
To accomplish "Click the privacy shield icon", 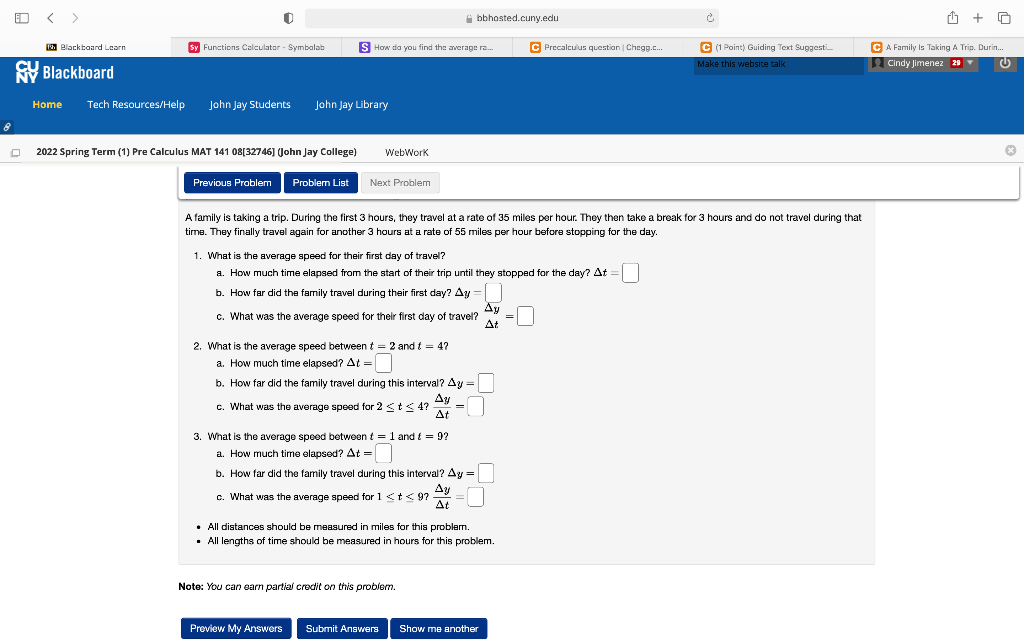I will (288, 18).
